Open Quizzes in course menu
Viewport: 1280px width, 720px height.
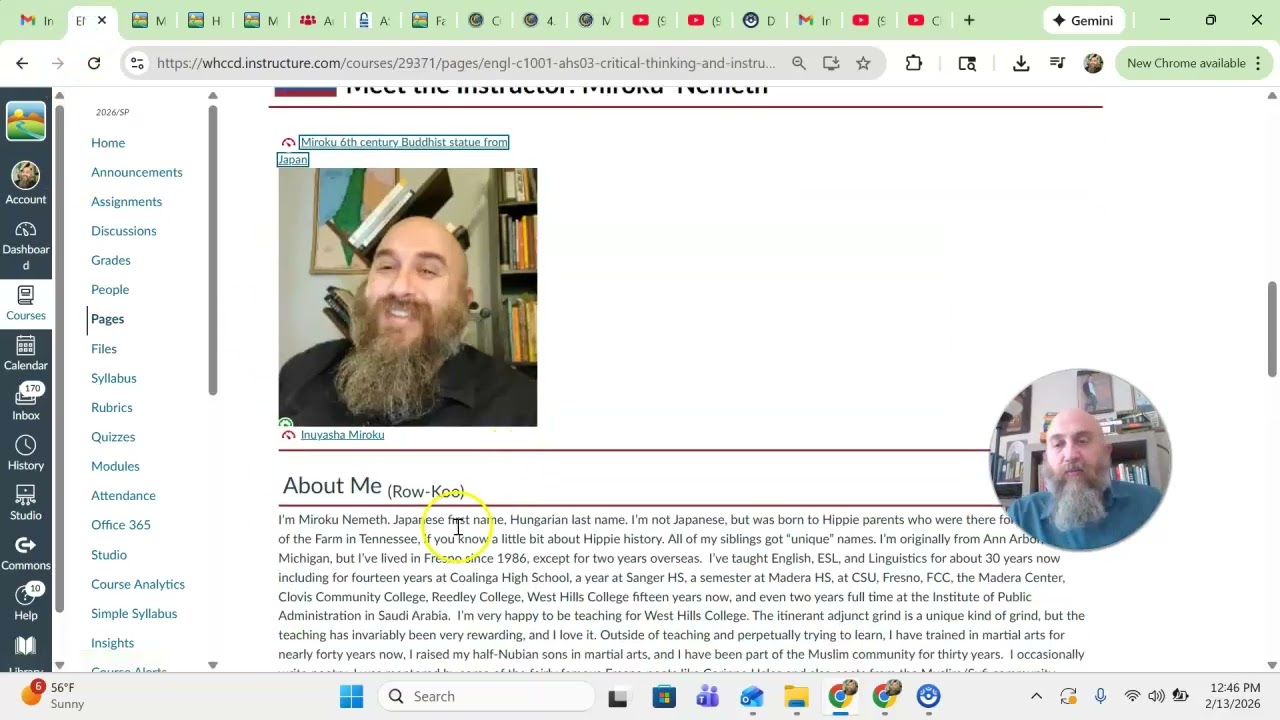[x=113, y=437]
